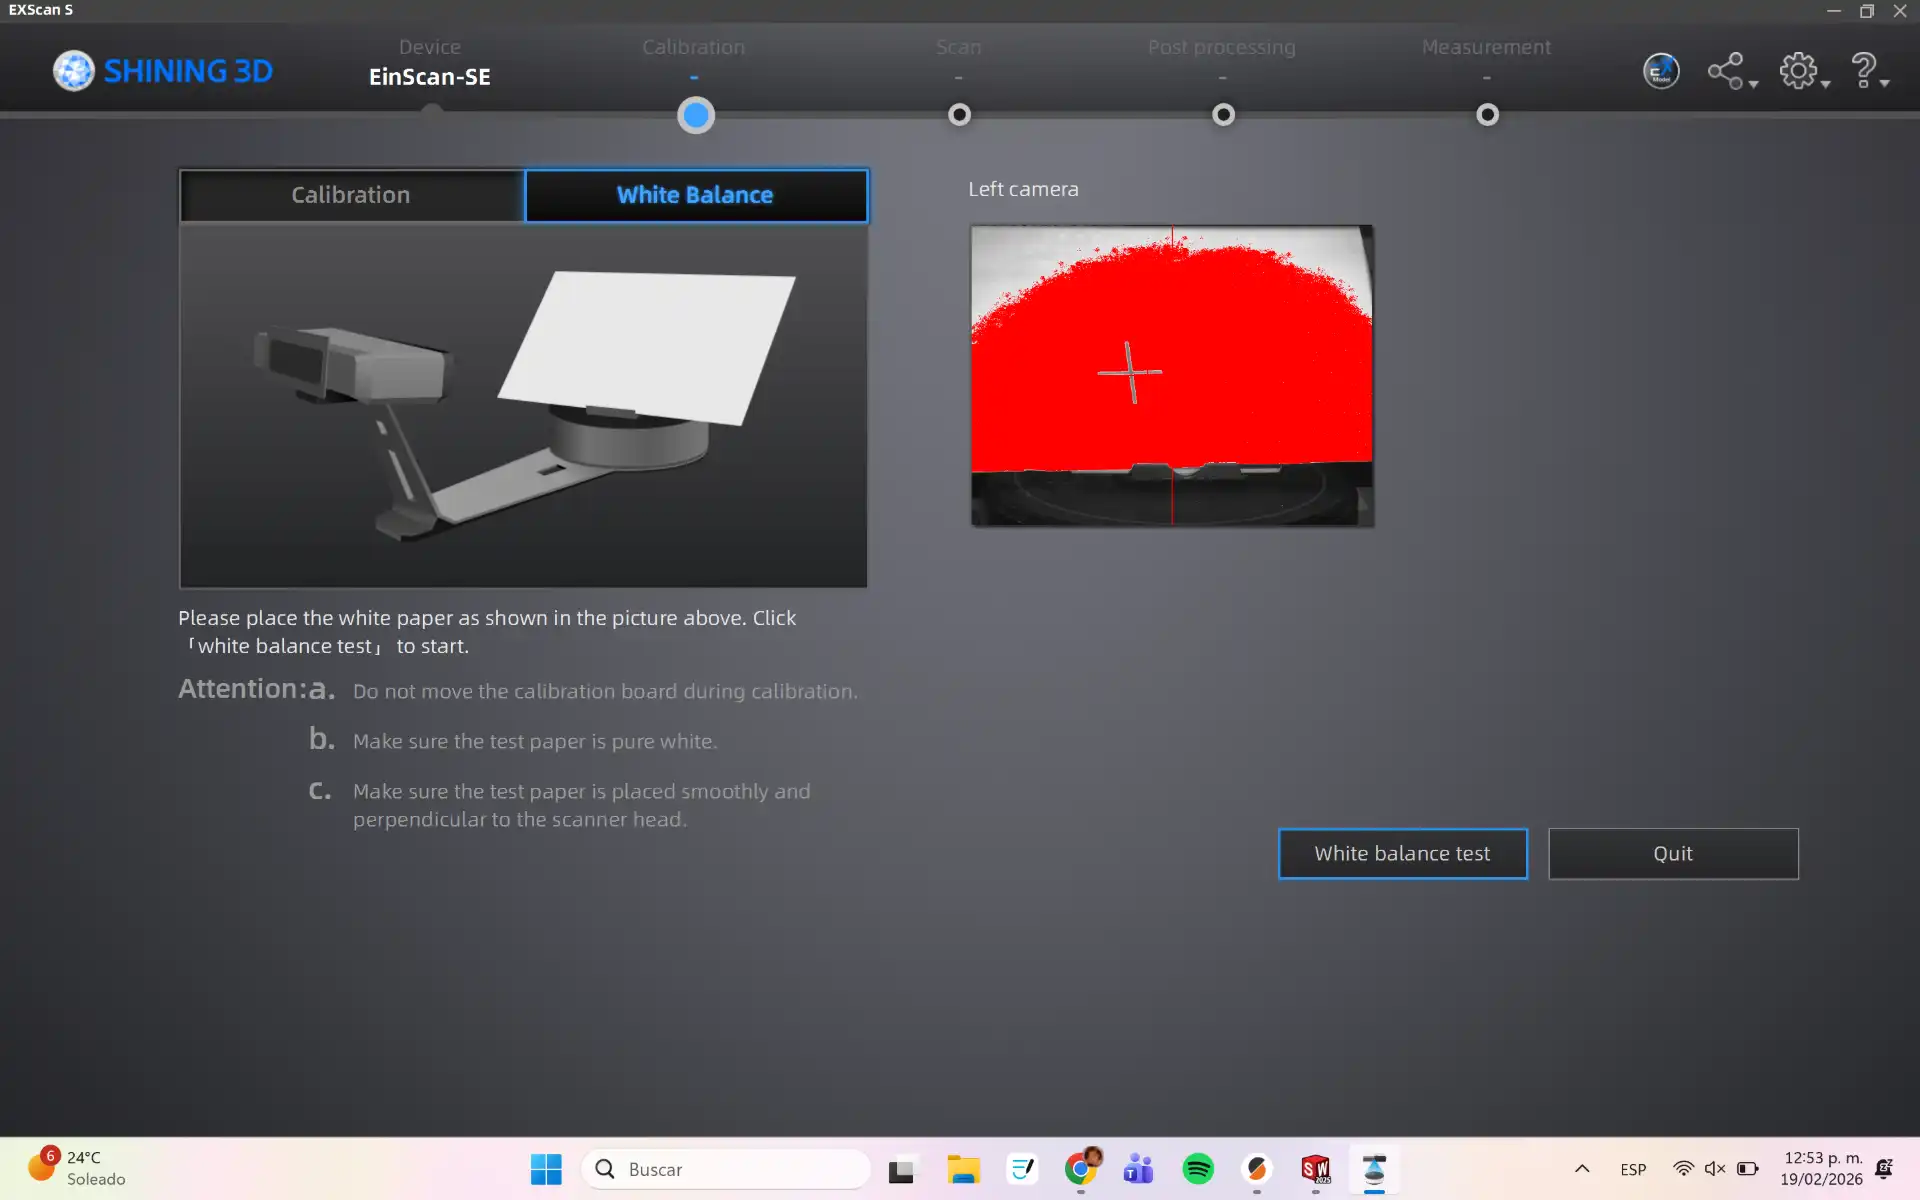
Task: Expand the settings dropdown arrow
Action: [1826, 85]
